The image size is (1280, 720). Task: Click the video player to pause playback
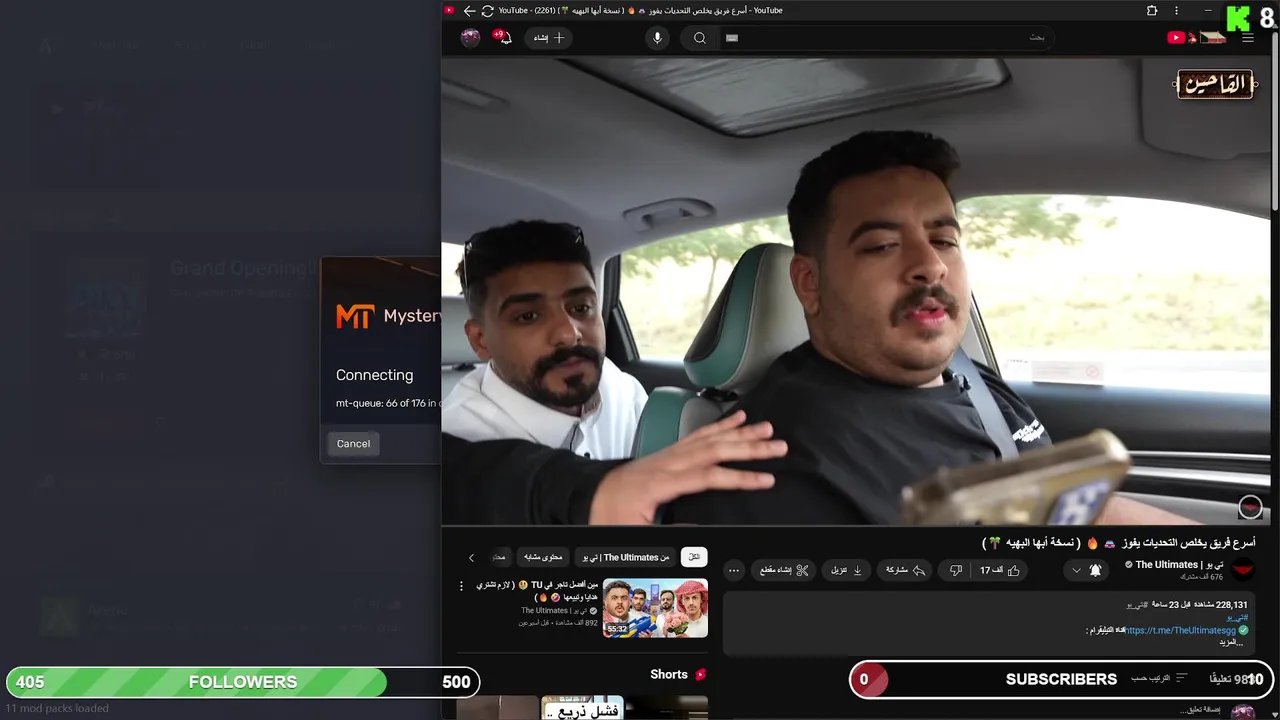(856, 290)
